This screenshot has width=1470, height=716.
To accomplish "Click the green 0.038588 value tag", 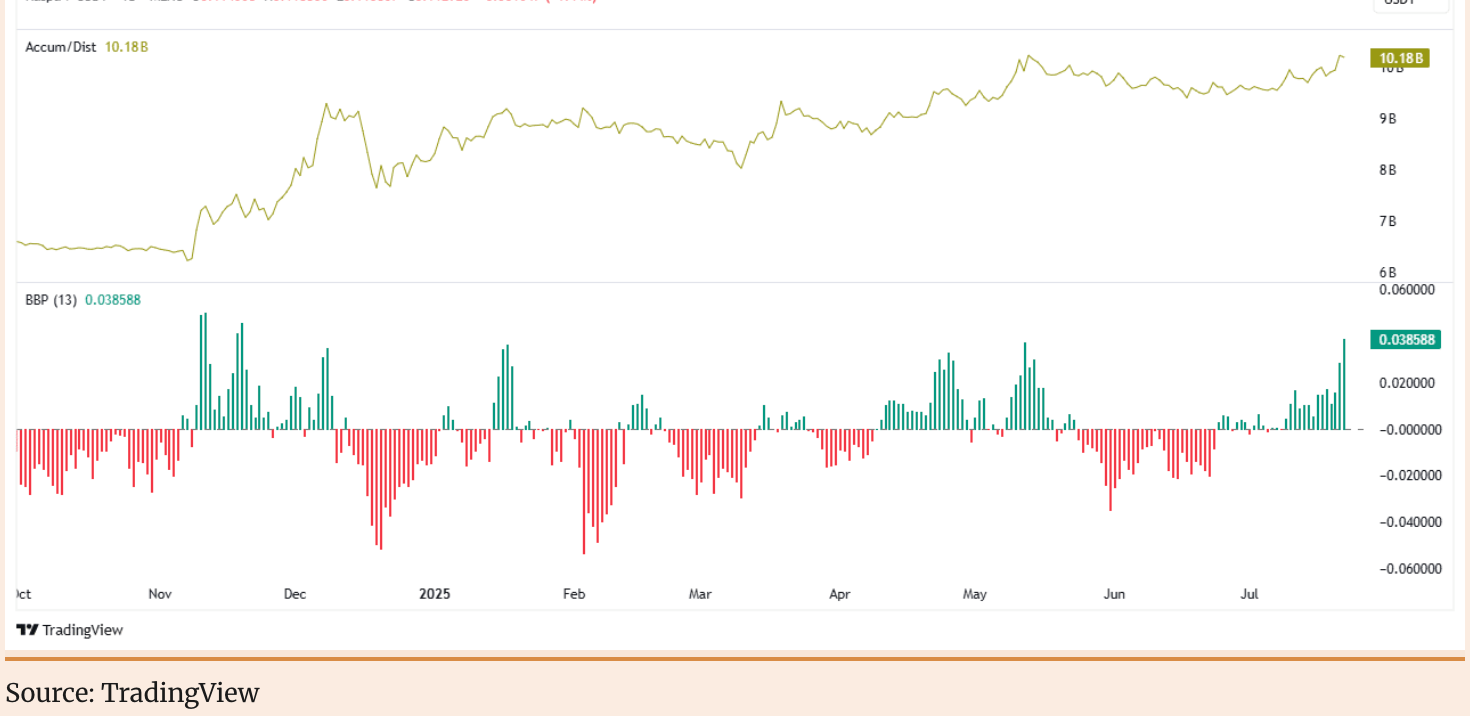I will pos(1406,340).
